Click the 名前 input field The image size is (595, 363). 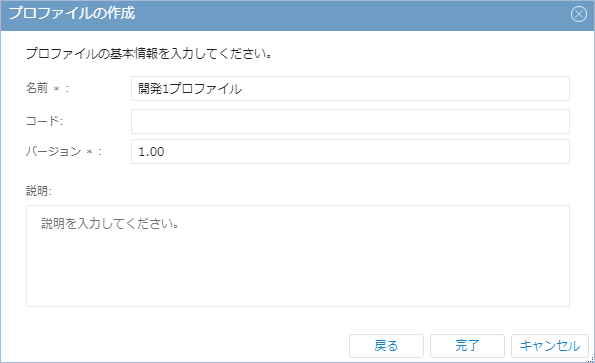350,88
